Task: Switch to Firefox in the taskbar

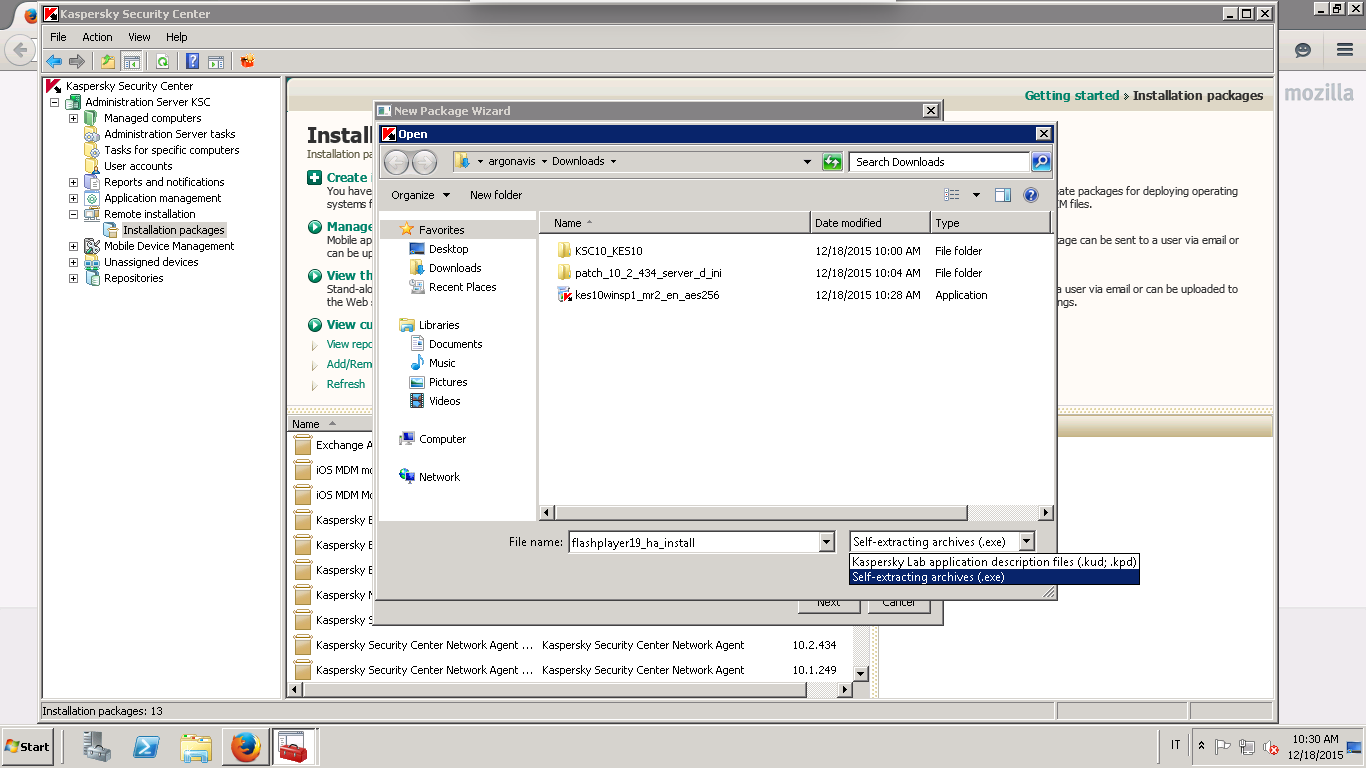Action: (x=245, y=746)
